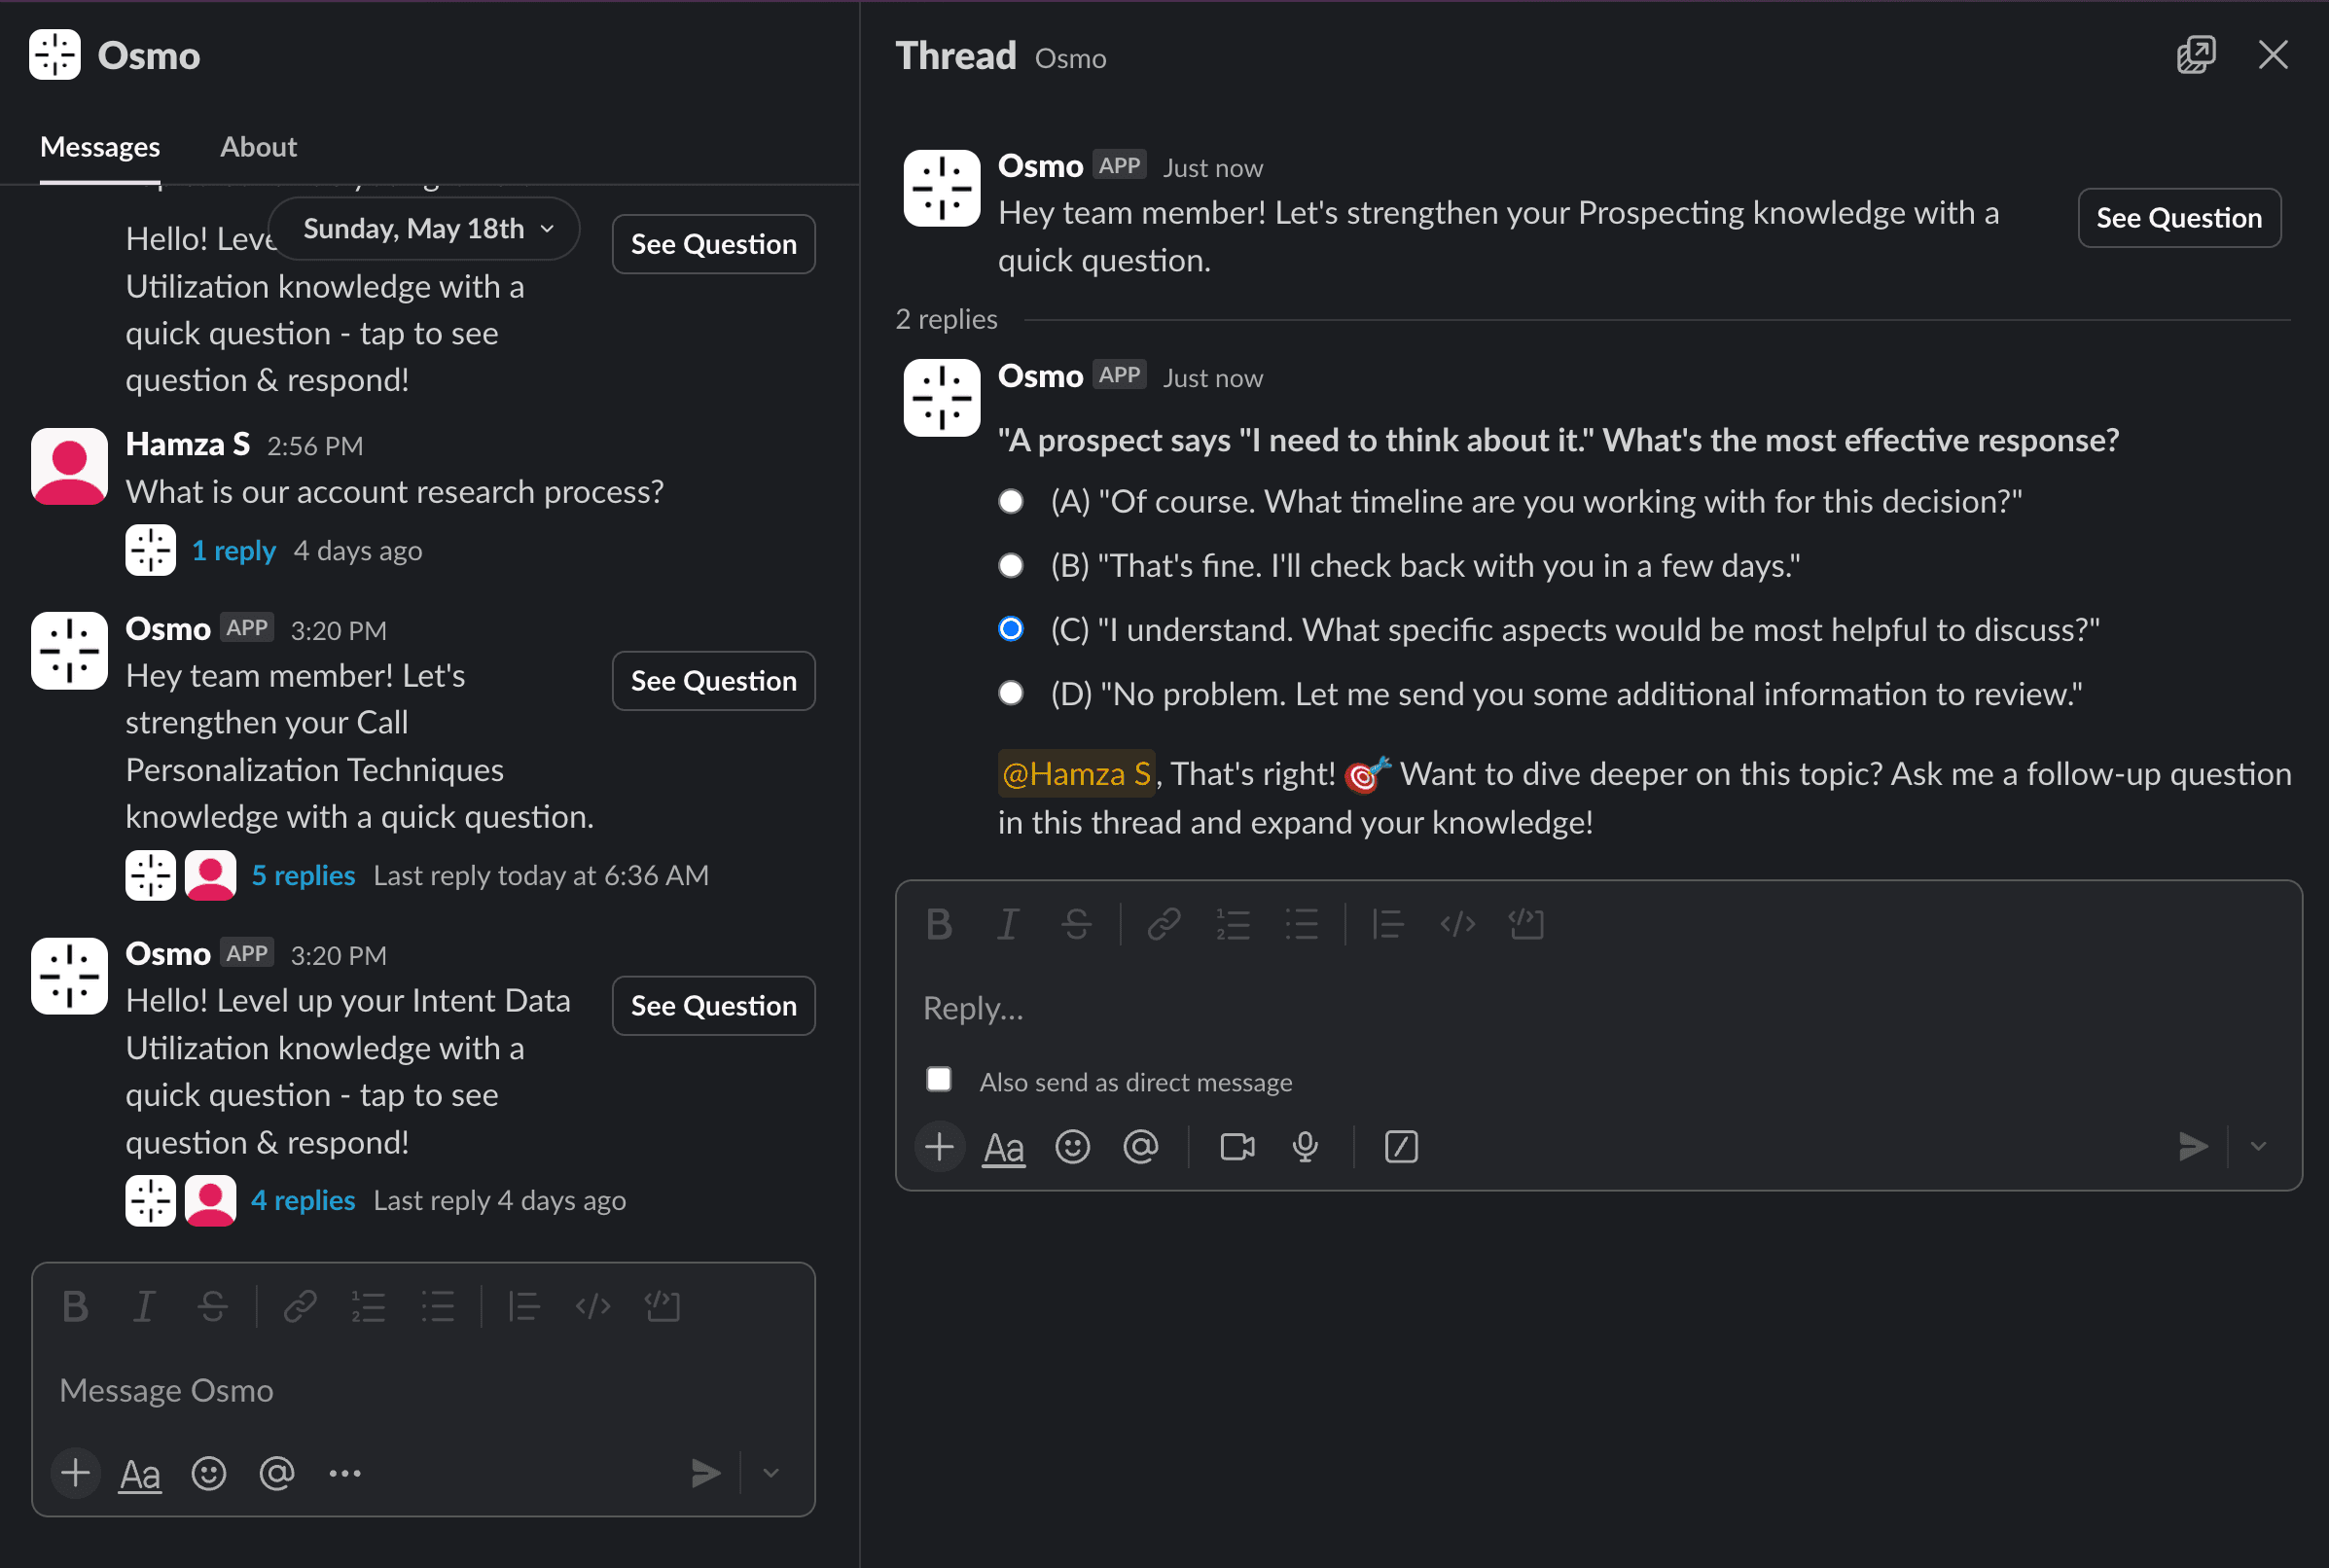This screenshot has width=2329, height=1568.
Task: Toggle code block formatting in thread composer
Action: point(1526,924)
